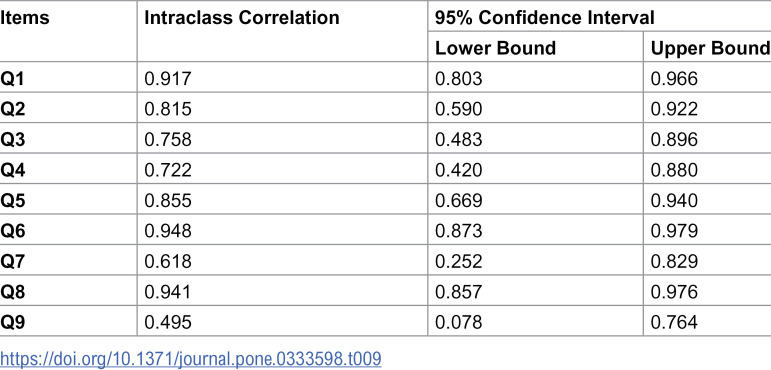Click Q3 upper bound value 0.896
Viewport: 771px width, 370px height.
click(x=674, y=139)
